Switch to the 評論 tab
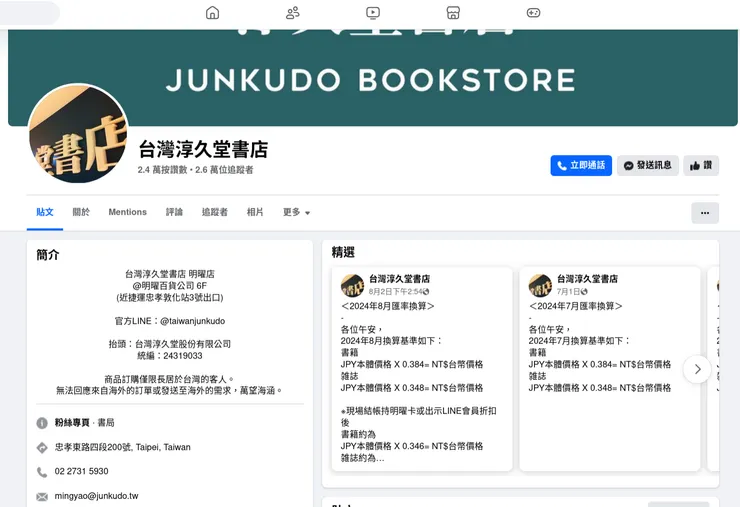740x507 pixels. [174, 212]
